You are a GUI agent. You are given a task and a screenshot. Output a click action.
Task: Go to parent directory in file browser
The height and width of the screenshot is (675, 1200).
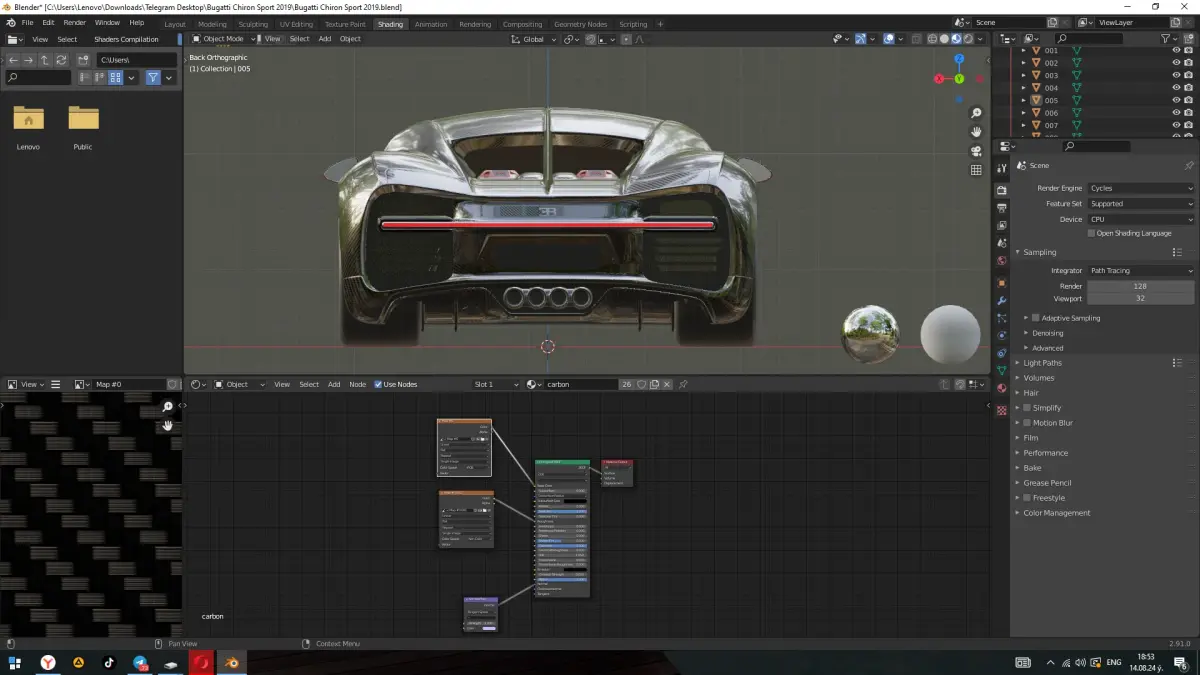45,60
